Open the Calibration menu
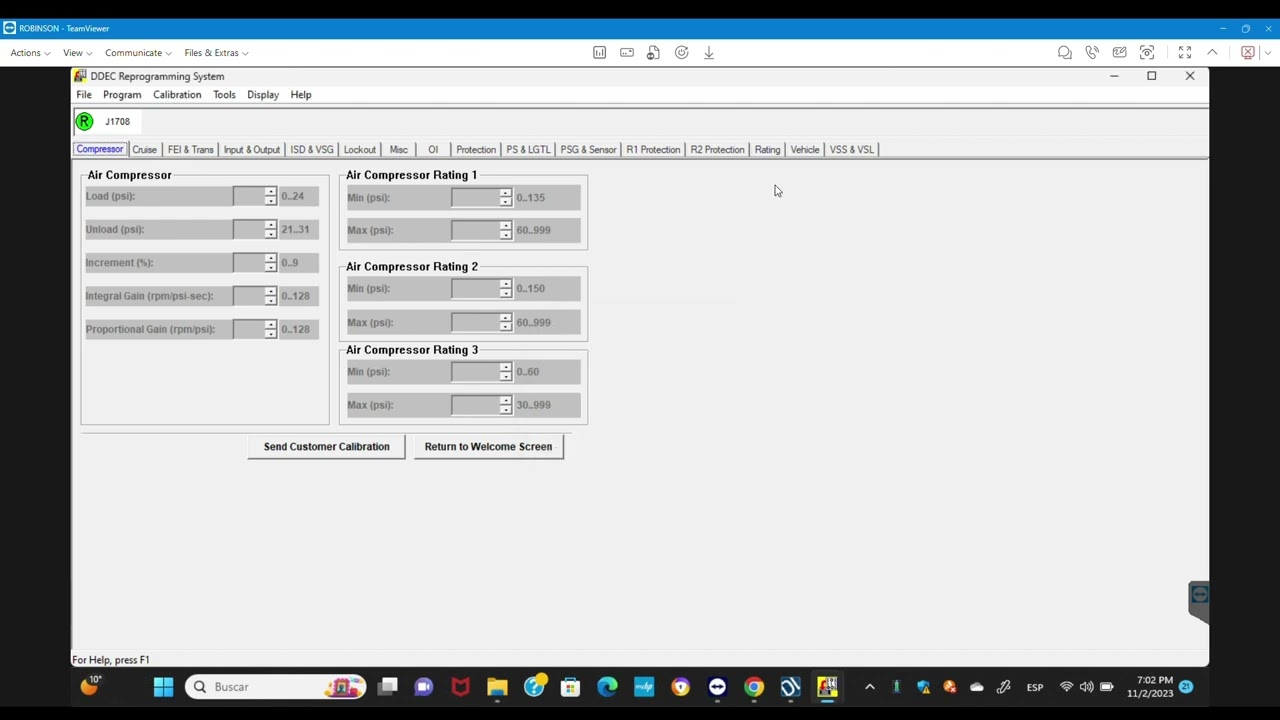 click(x=177, y=95)
